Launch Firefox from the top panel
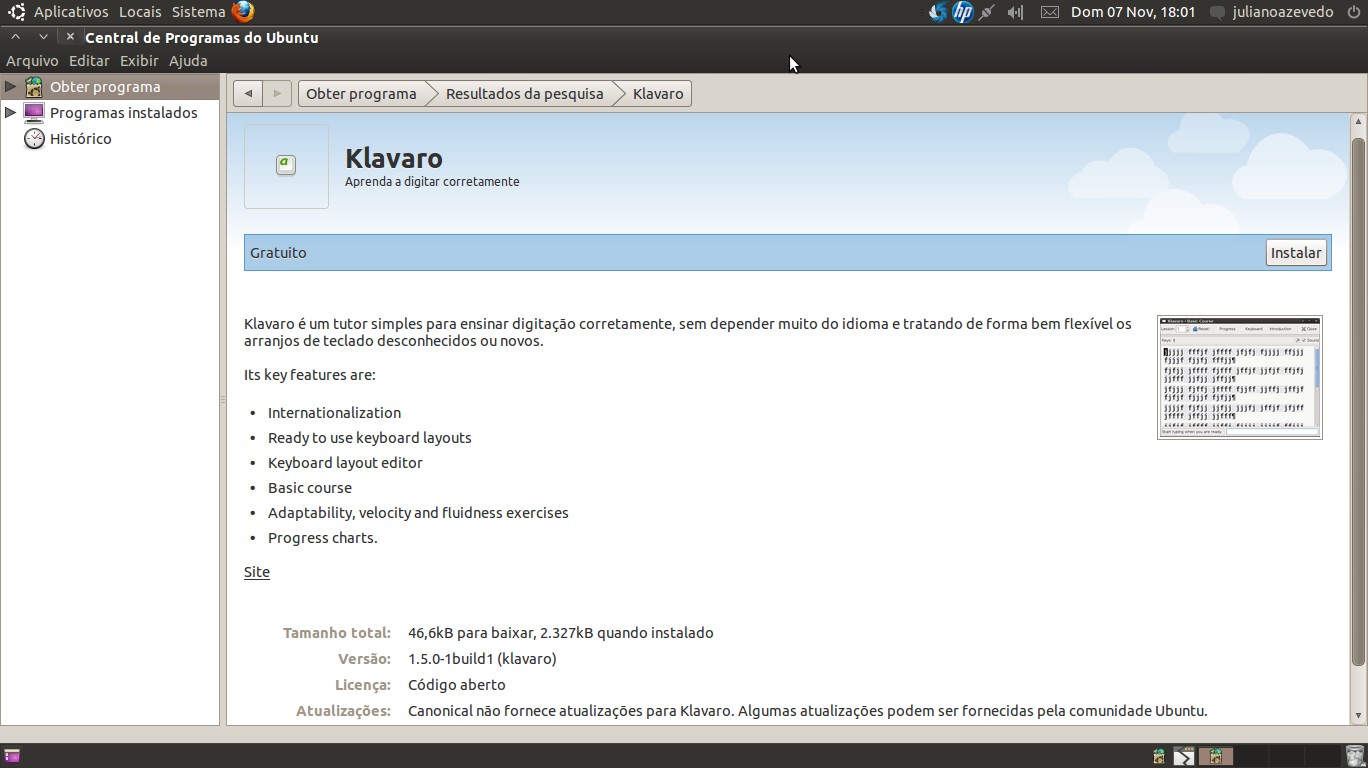This screenshot has height=768, width=1368. (243, 12)
